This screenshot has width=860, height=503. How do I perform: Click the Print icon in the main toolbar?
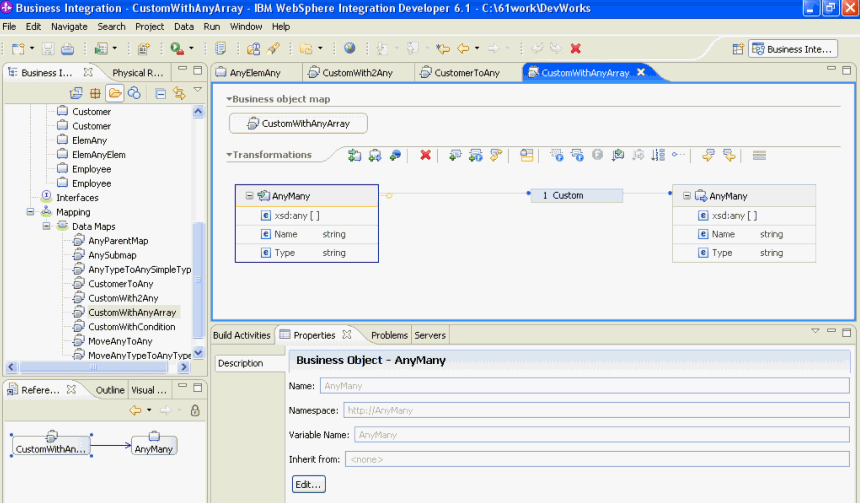67,49
